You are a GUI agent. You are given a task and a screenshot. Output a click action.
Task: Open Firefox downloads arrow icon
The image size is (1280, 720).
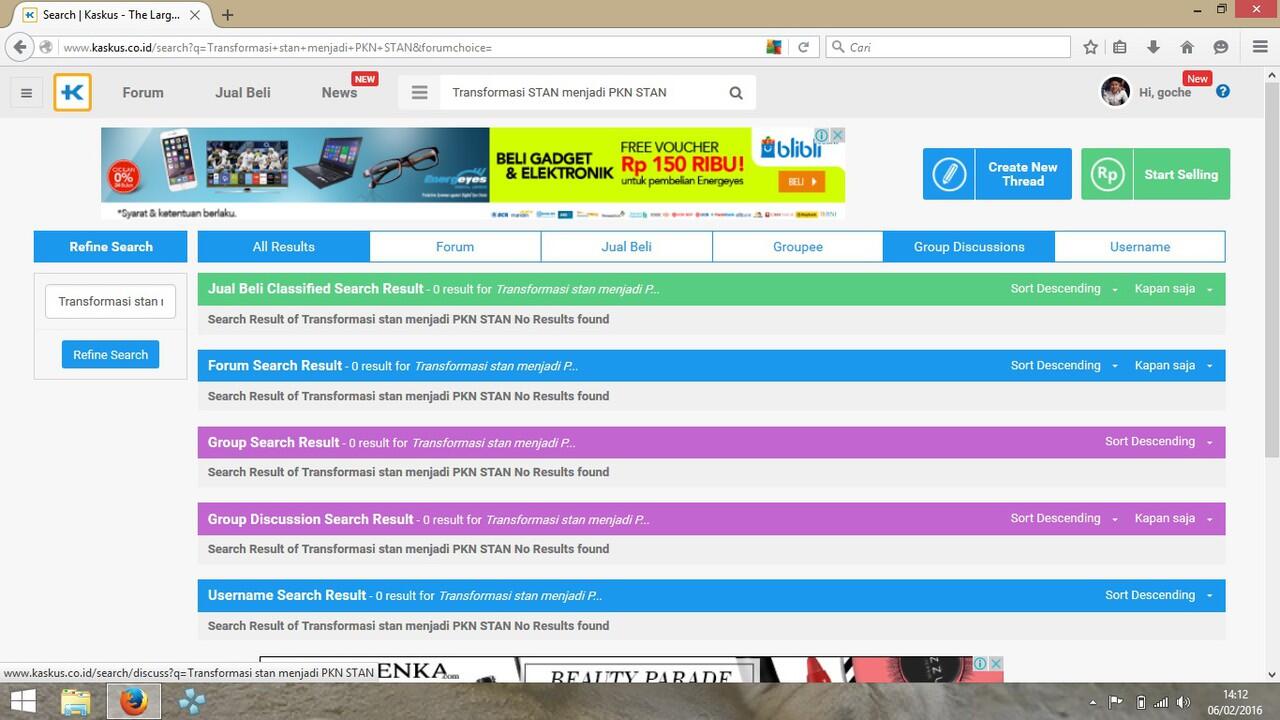1153,47
